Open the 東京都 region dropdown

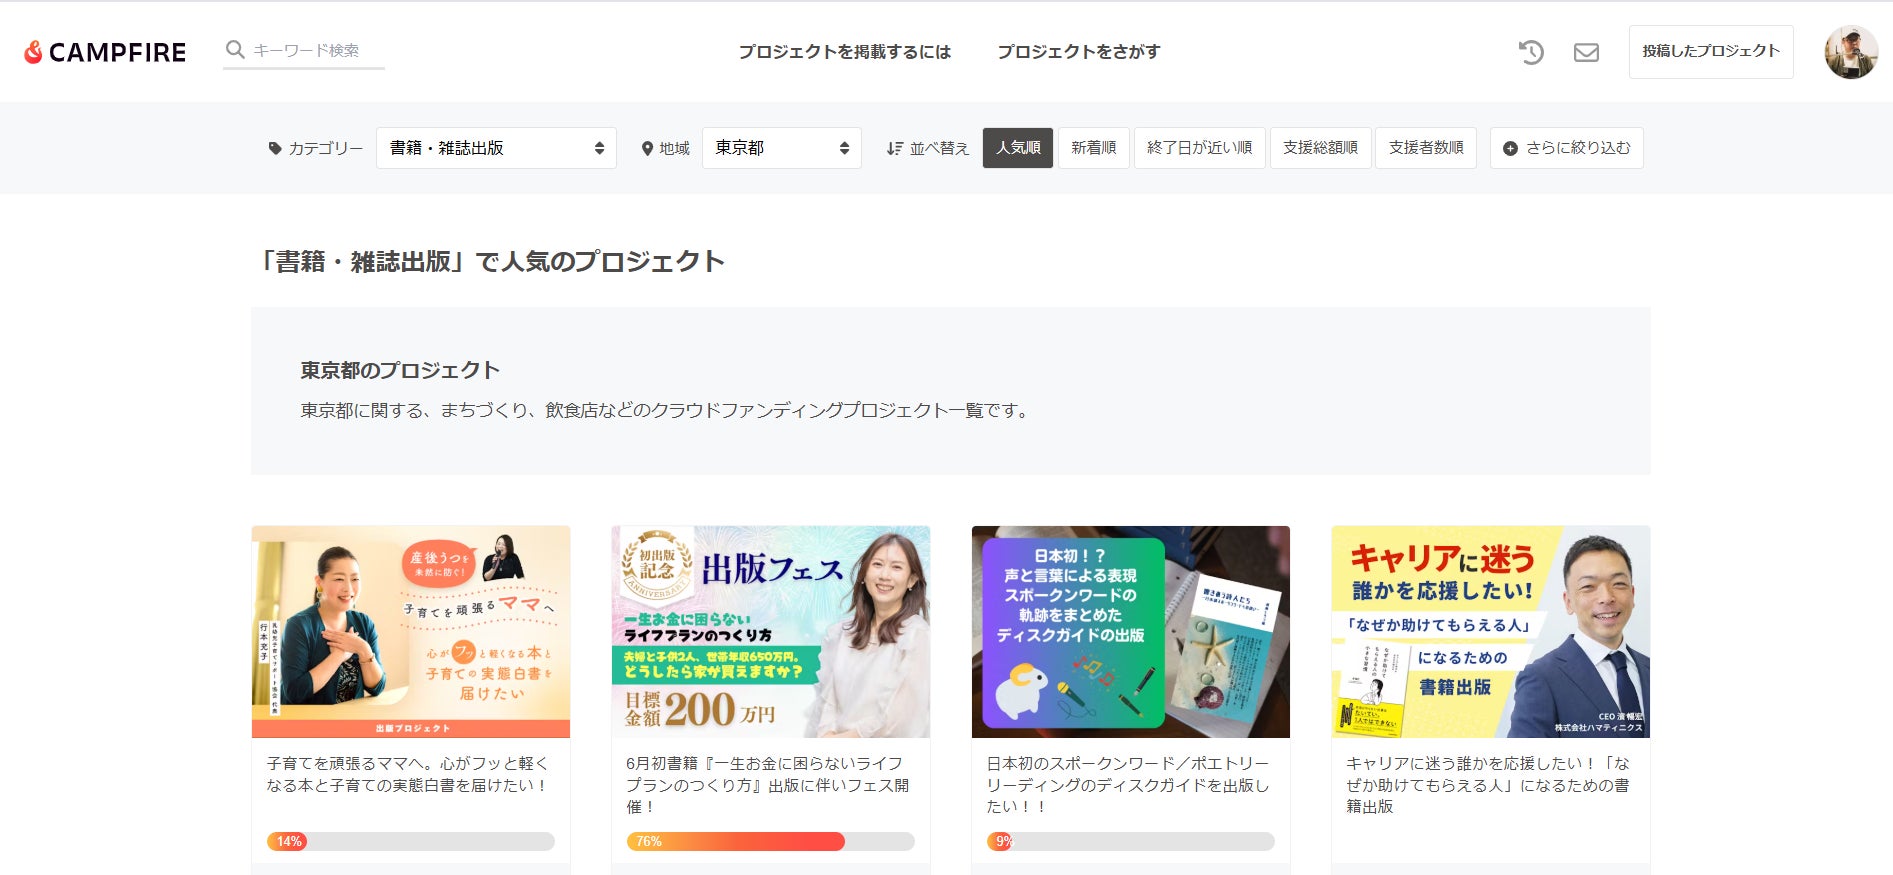(781, 148)
